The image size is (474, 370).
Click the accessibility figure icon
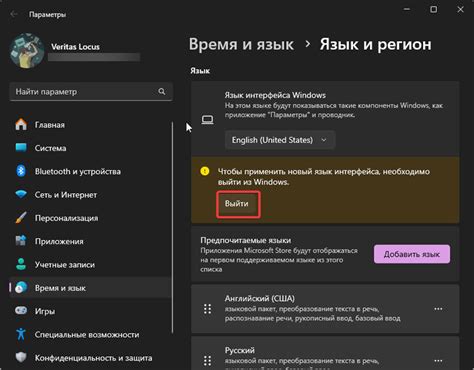point(21,334)
